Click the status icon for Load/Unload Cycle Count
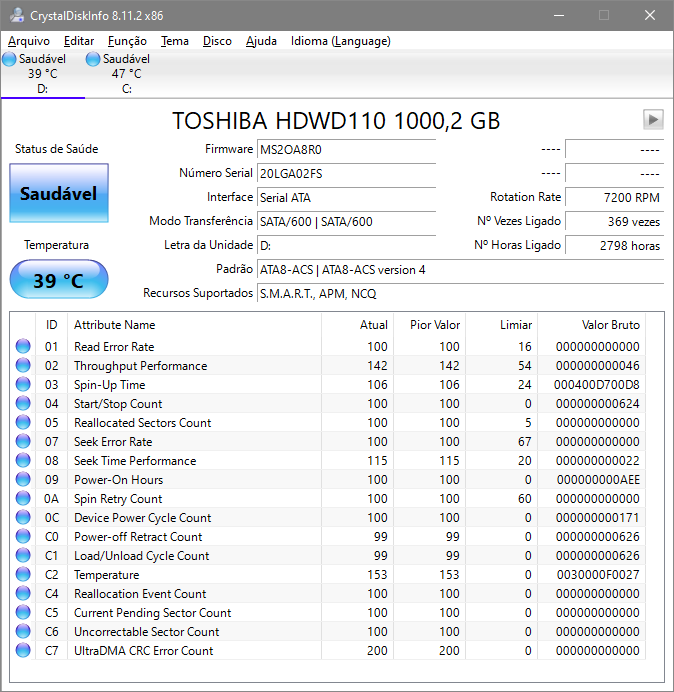 click(23, 555)
